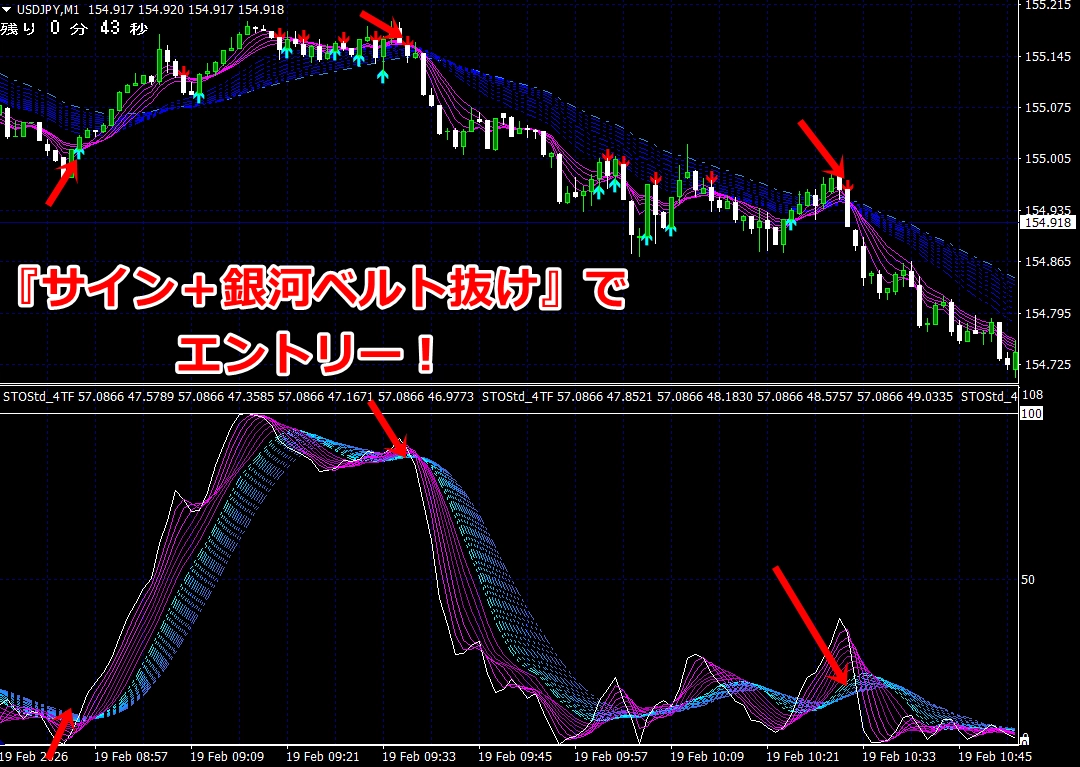Screen dimensions: 1080x767
Task: Click the 19 Feb 09:09 time label
Action: coord(227,757)
